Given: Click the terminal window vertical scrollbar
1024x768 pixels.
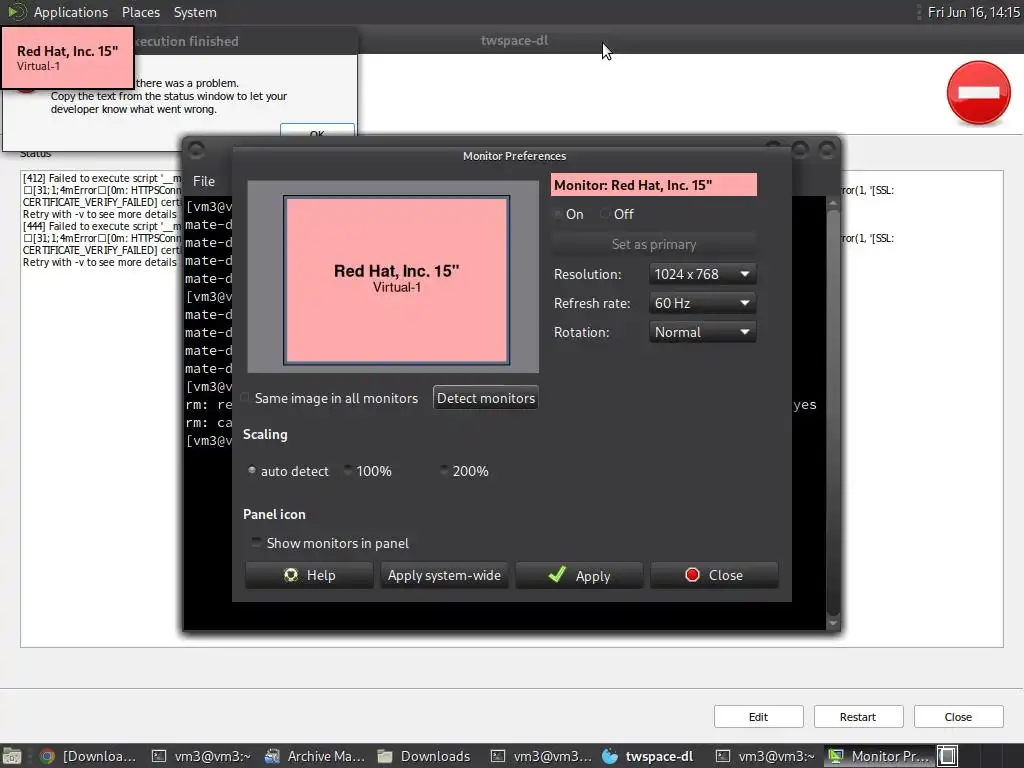Looking at the screenshot, I should [833, 414].
